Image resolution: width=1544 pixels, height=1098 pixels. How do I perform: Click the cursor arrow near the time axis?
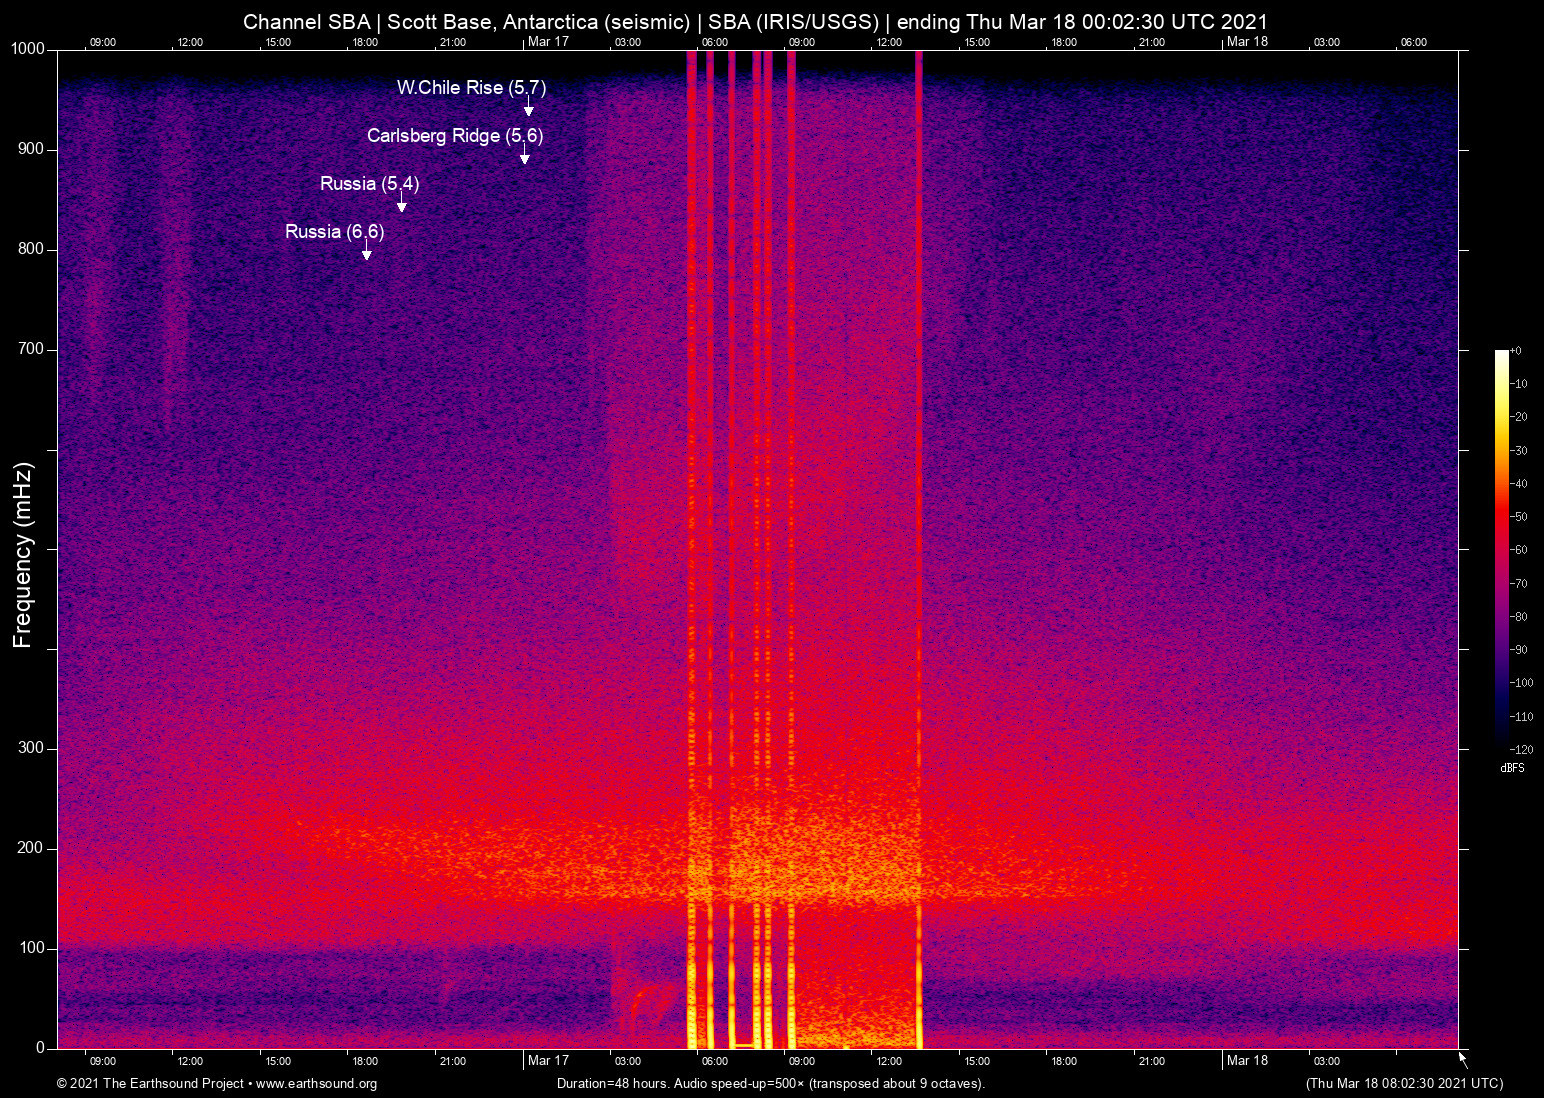(1461, 1058)
